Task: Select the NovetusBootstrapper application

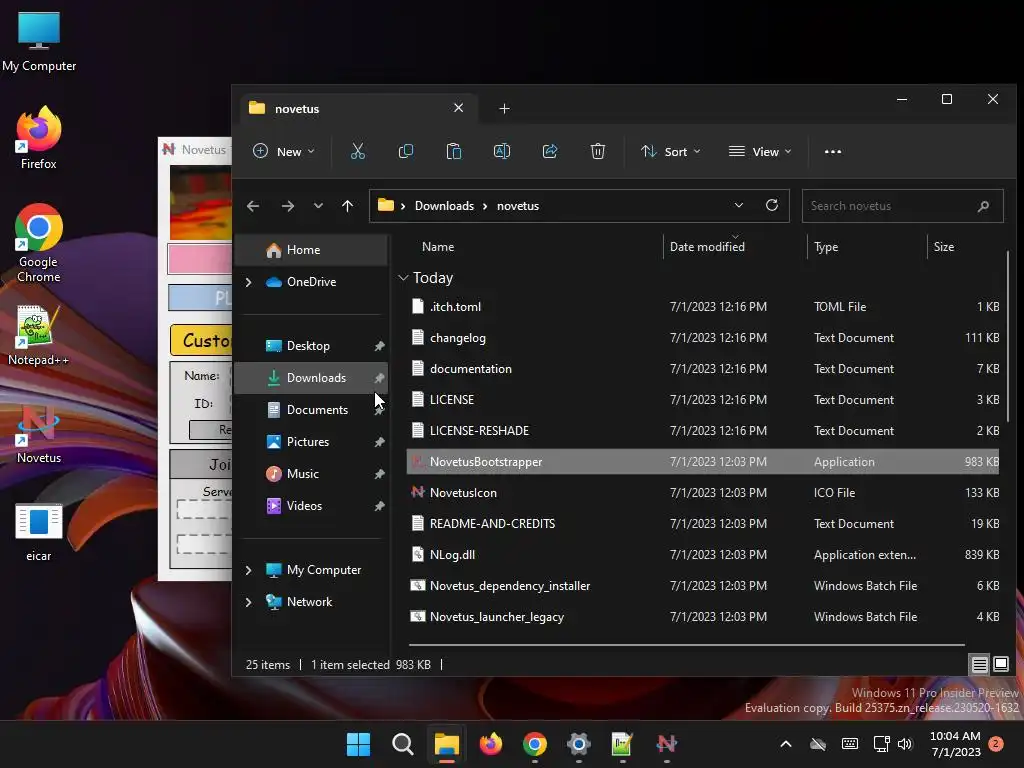Action: tap(703, 462)
